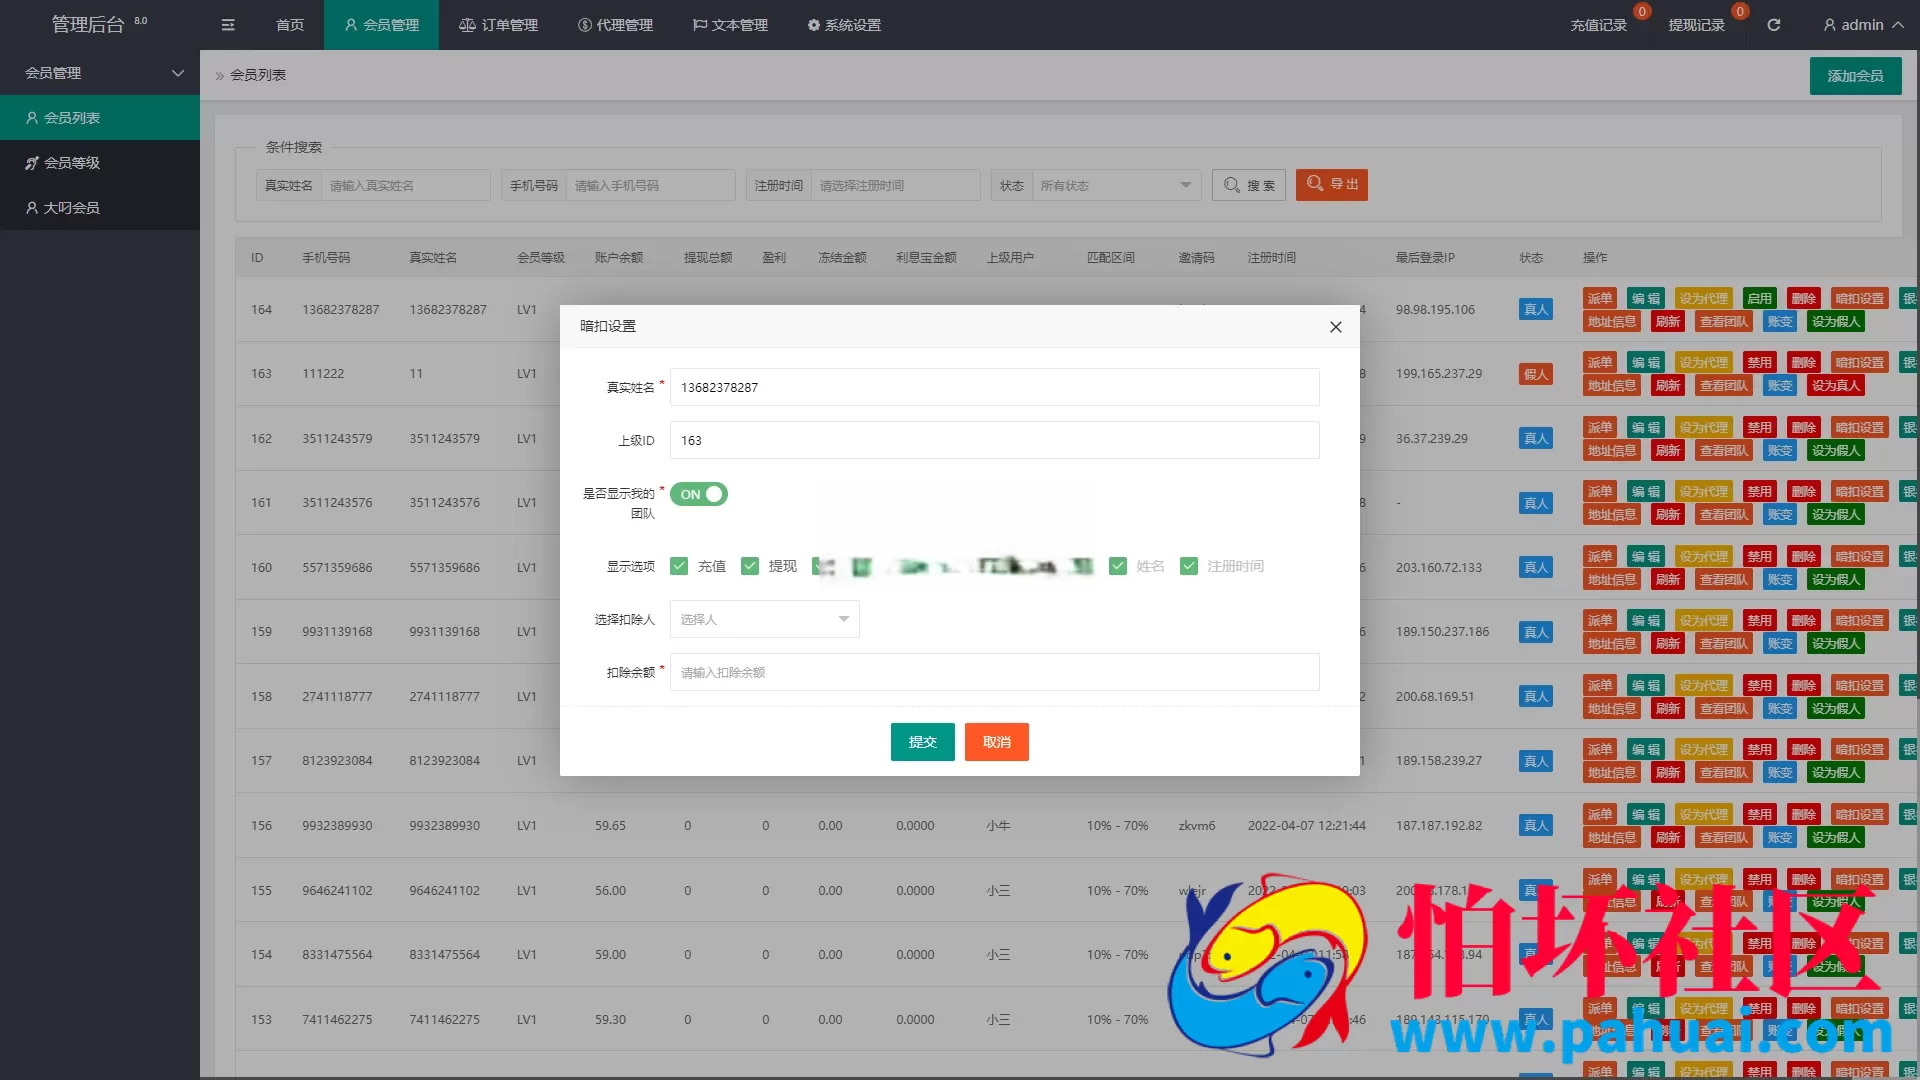The height and width of the screenshot is (1080, 1920).
Task: Open the 选择扣除人 dropdown
Action: pyautogui.click(x=764, y=619)
